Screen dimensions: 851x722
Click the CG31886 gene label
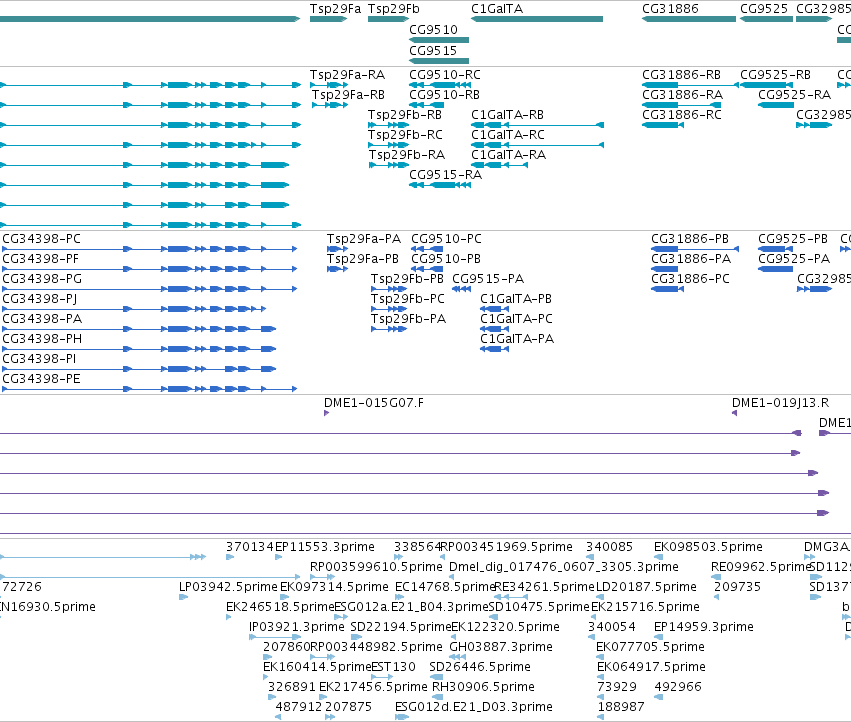pyautogui.click(x=670, y=9)
